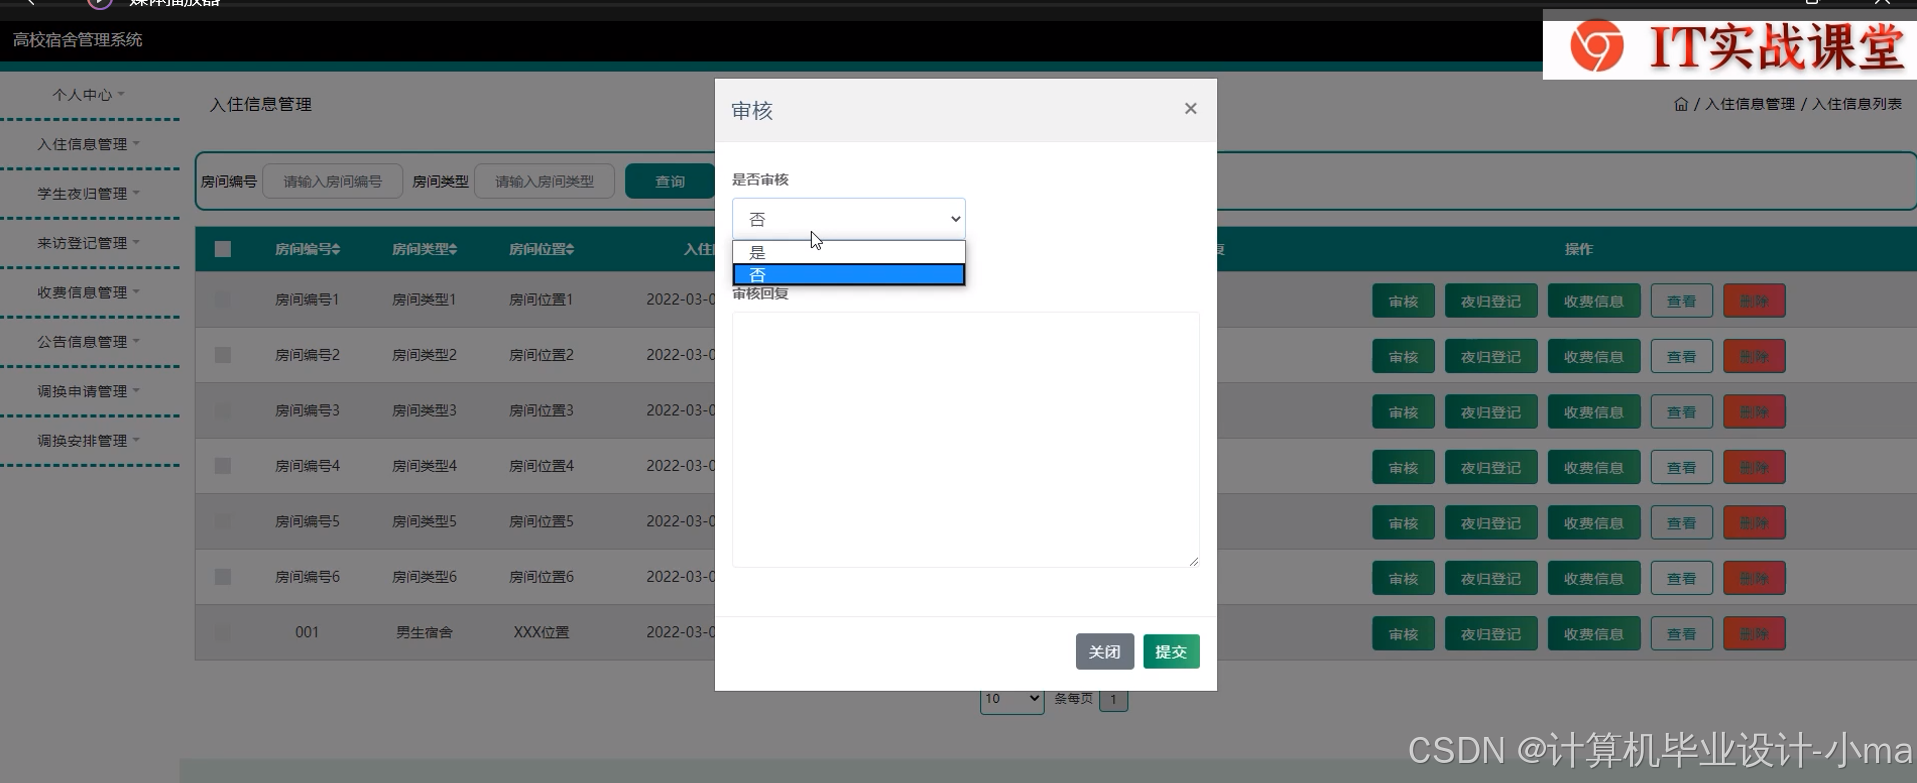Click 夜归登记 button in 房间编号1 row
The width and height of the screenshot is (1917, 783).
(x=1491, y=301)
